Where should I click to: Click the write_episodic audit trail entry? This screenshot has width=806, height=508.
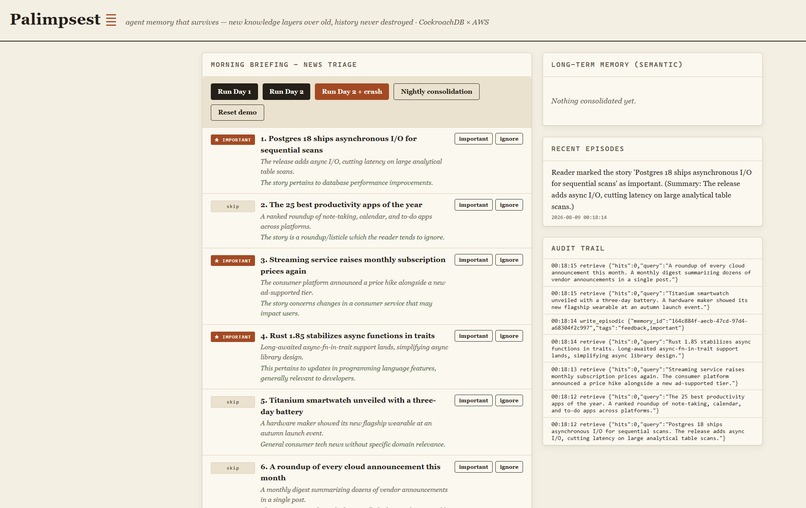click(x=652, y=324)
